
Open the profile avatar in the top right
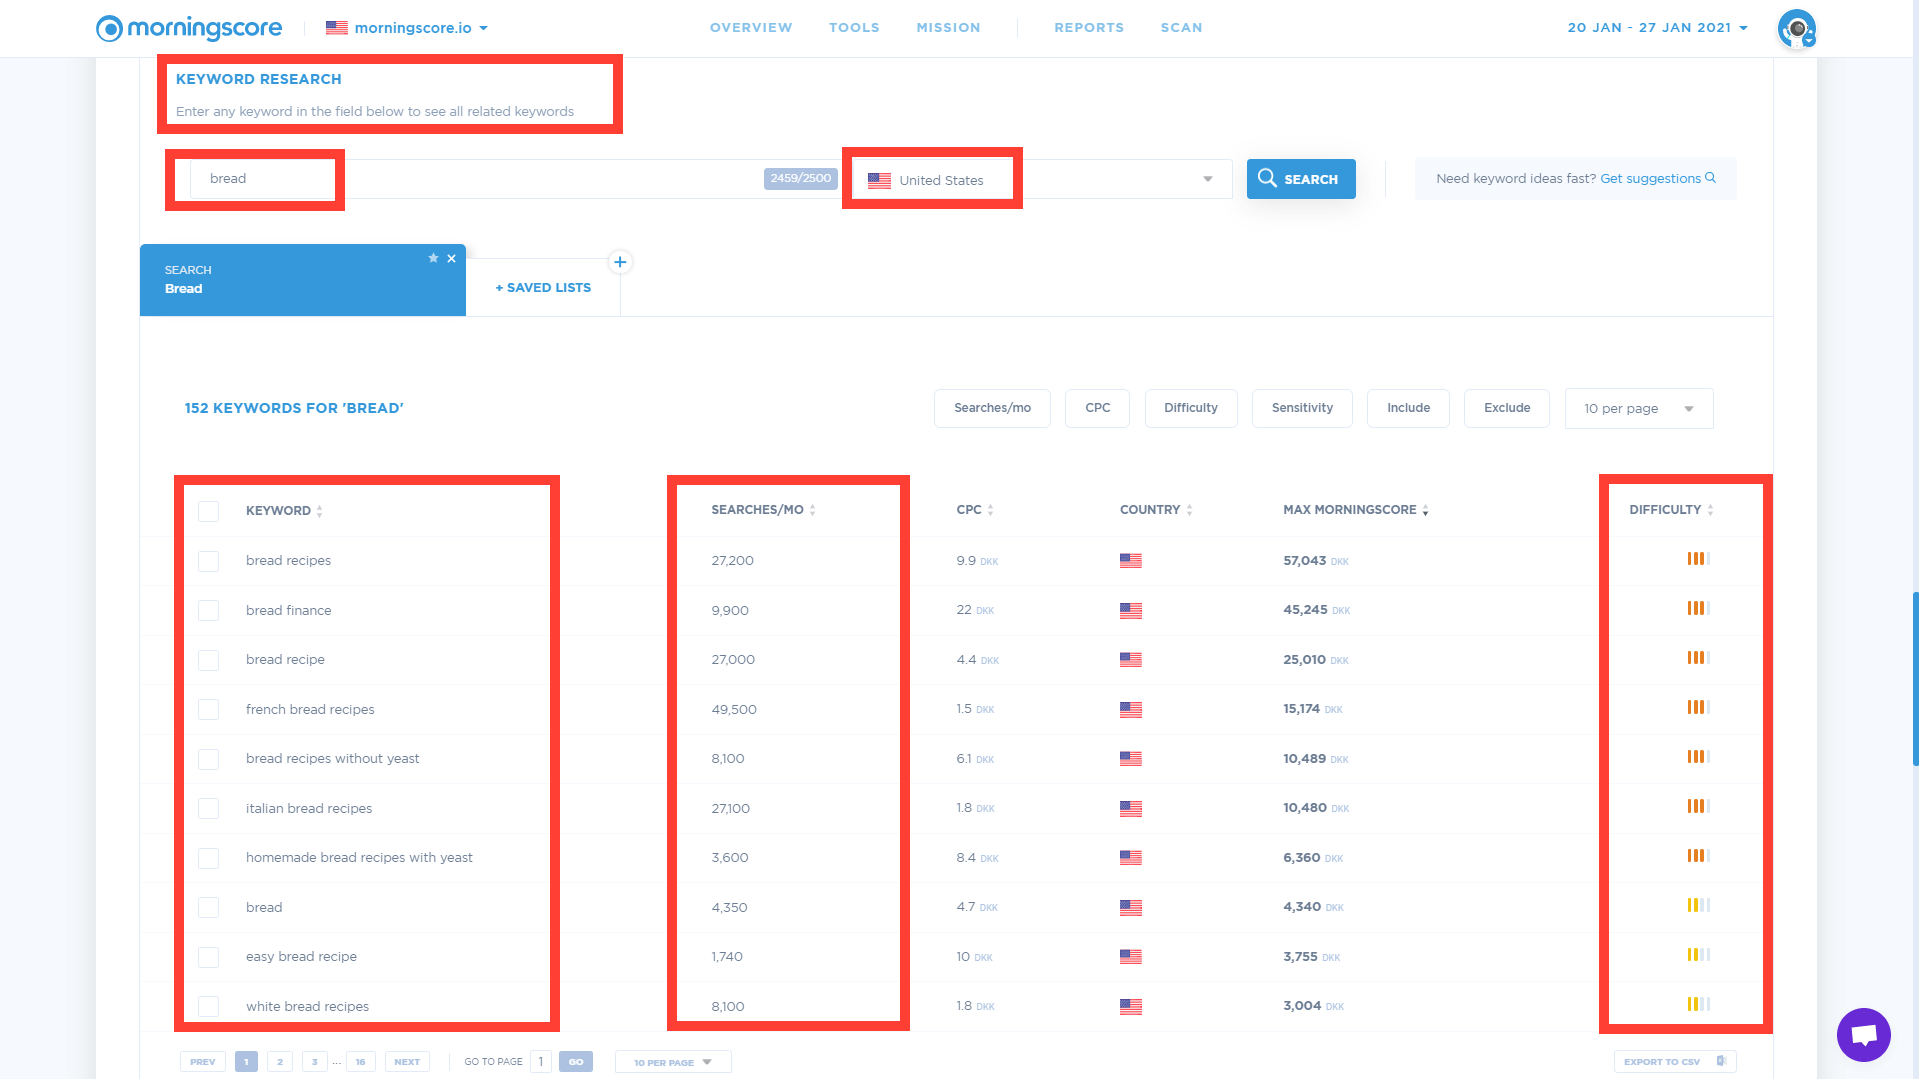tap(1796, 28)
